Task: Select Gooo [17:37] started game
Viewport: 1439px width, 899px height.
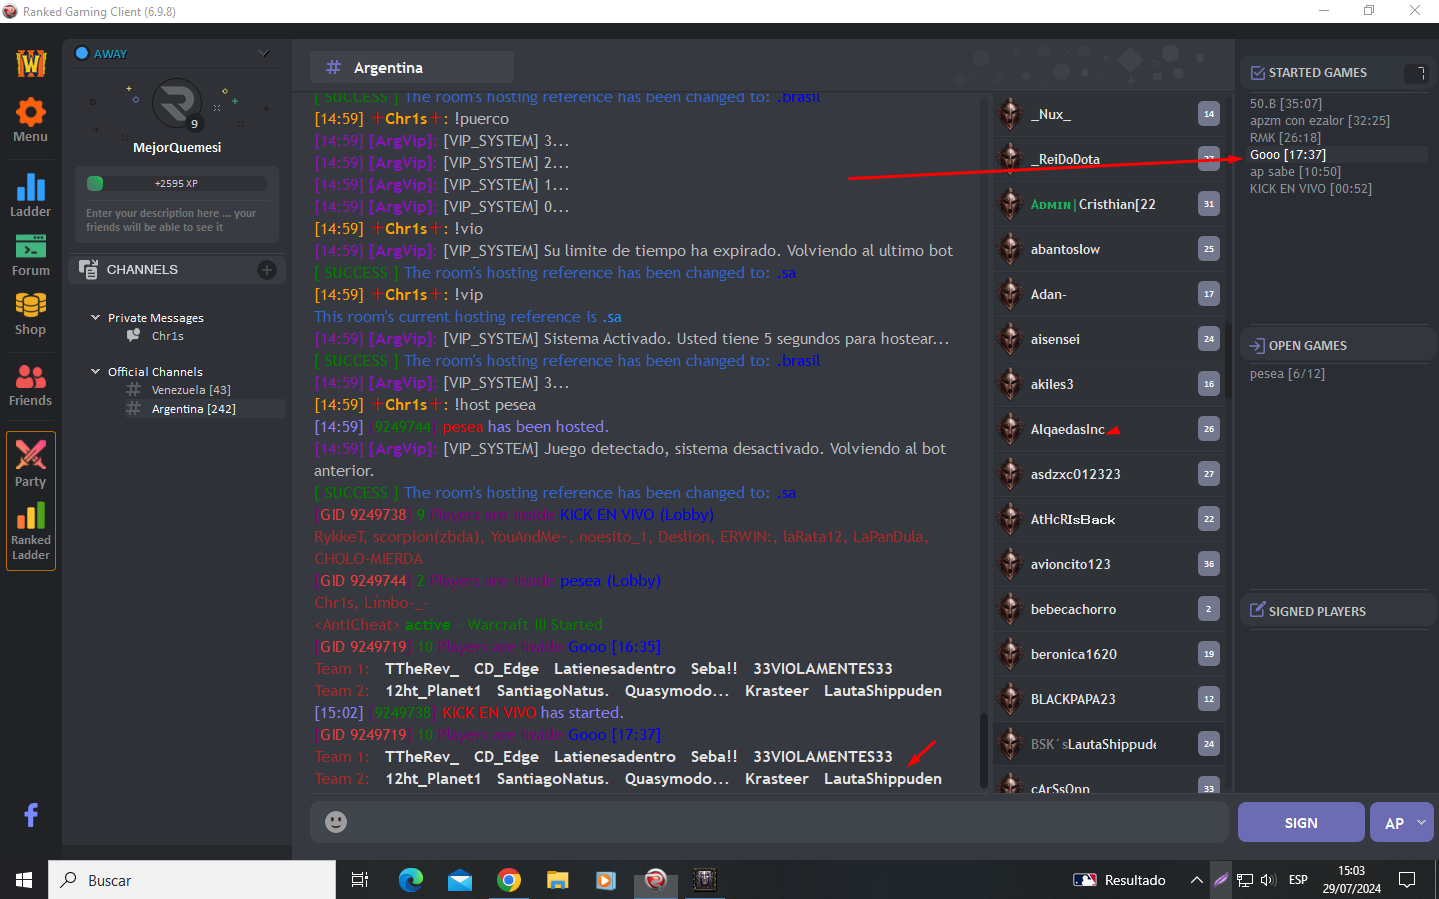Action: [1288, 154]
